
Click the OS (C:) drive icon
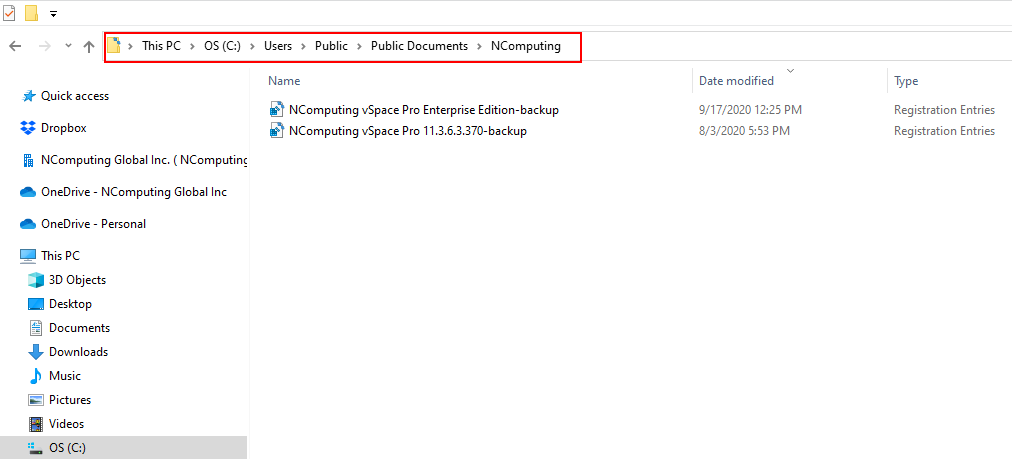(35, 448)
